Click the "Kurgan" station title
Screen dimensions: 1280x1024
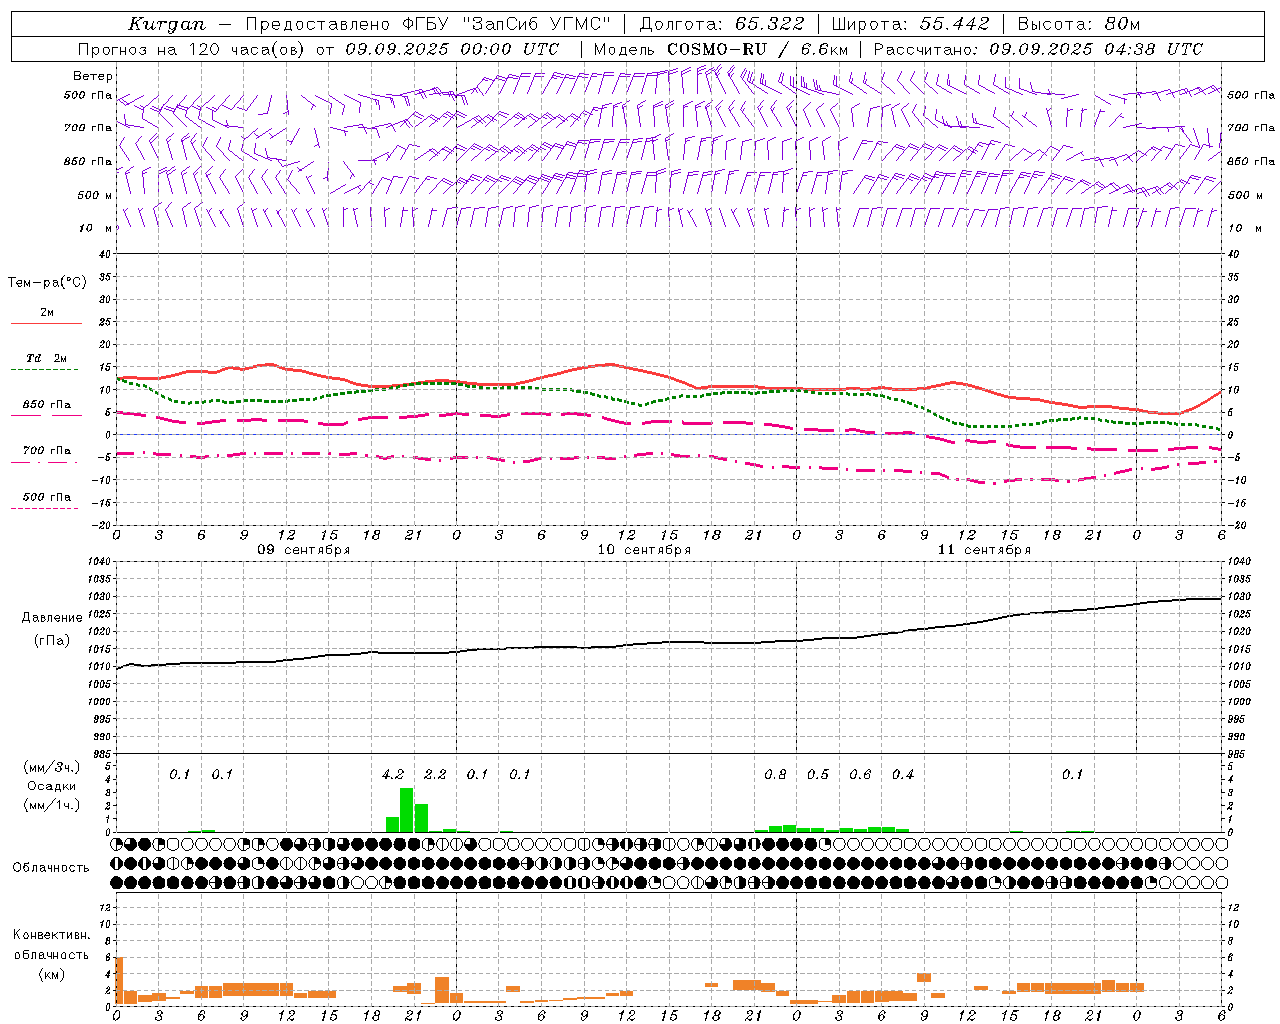click(x=167, y=24)
